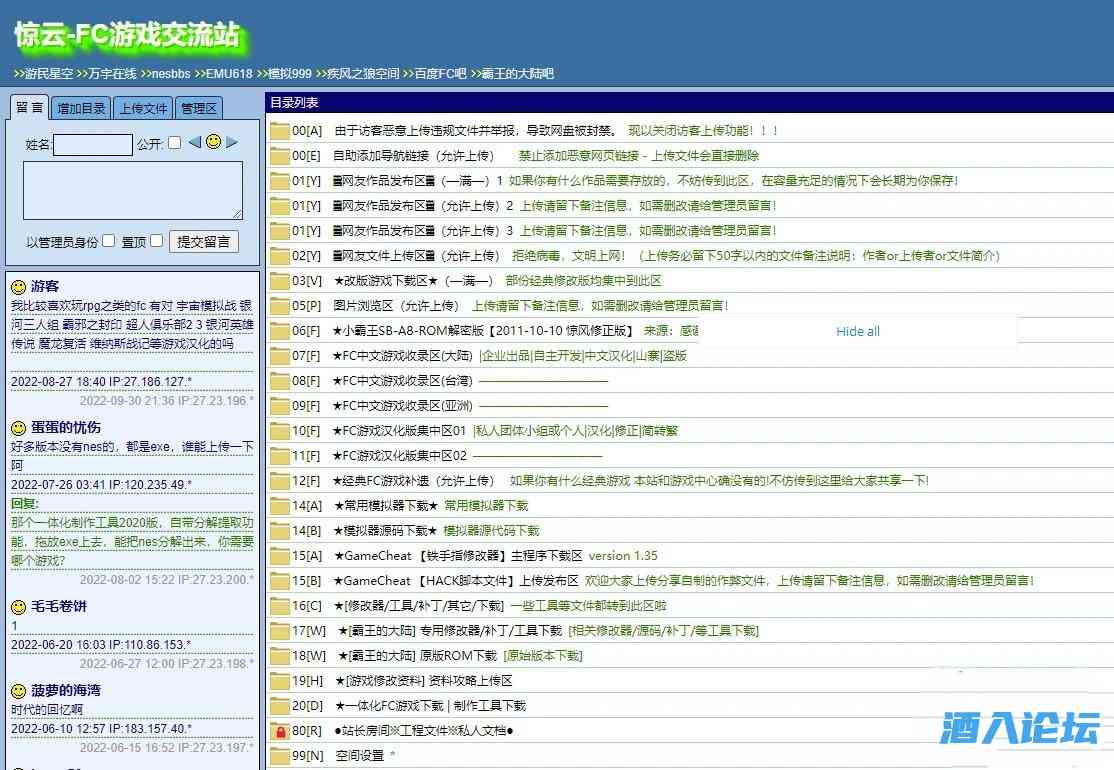1114x770 pixels.
Task: Click the left arrow beside the smiley emoticon
Action: 195,143
